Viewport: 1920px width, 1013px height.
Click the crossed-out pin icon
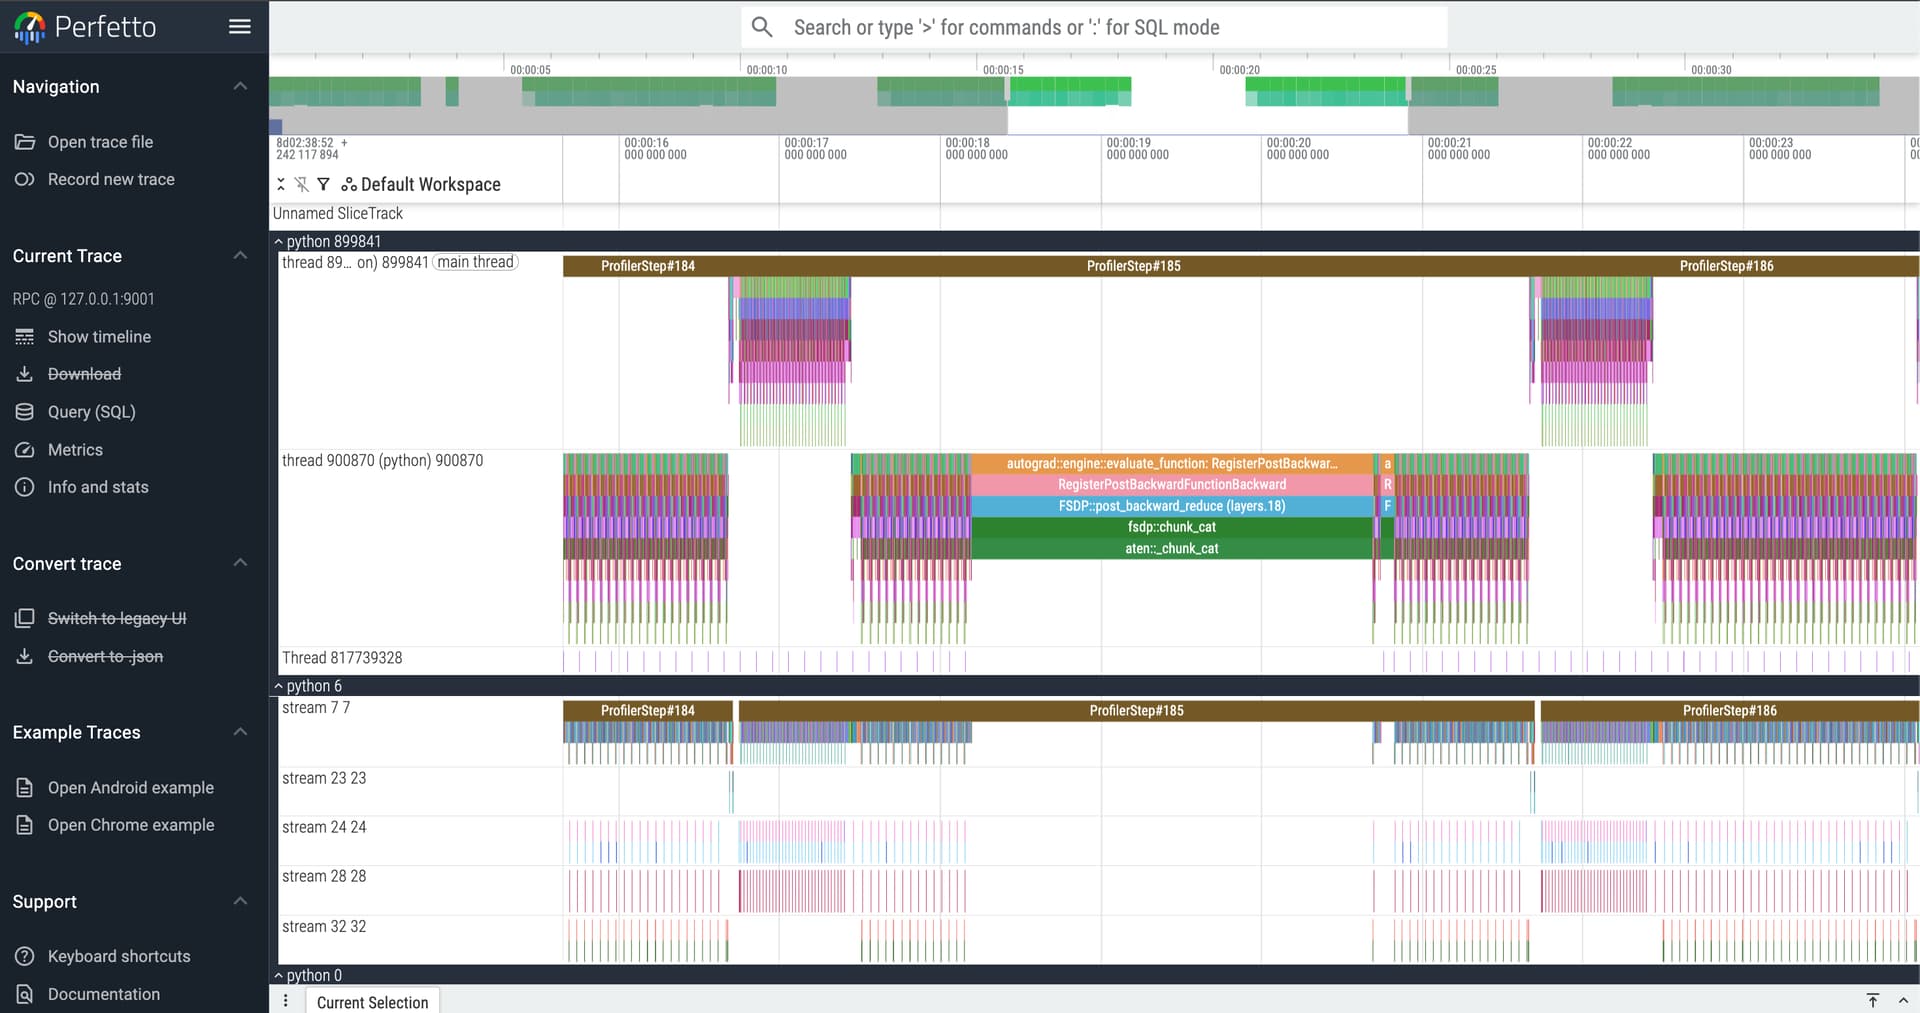coord(301,184)
